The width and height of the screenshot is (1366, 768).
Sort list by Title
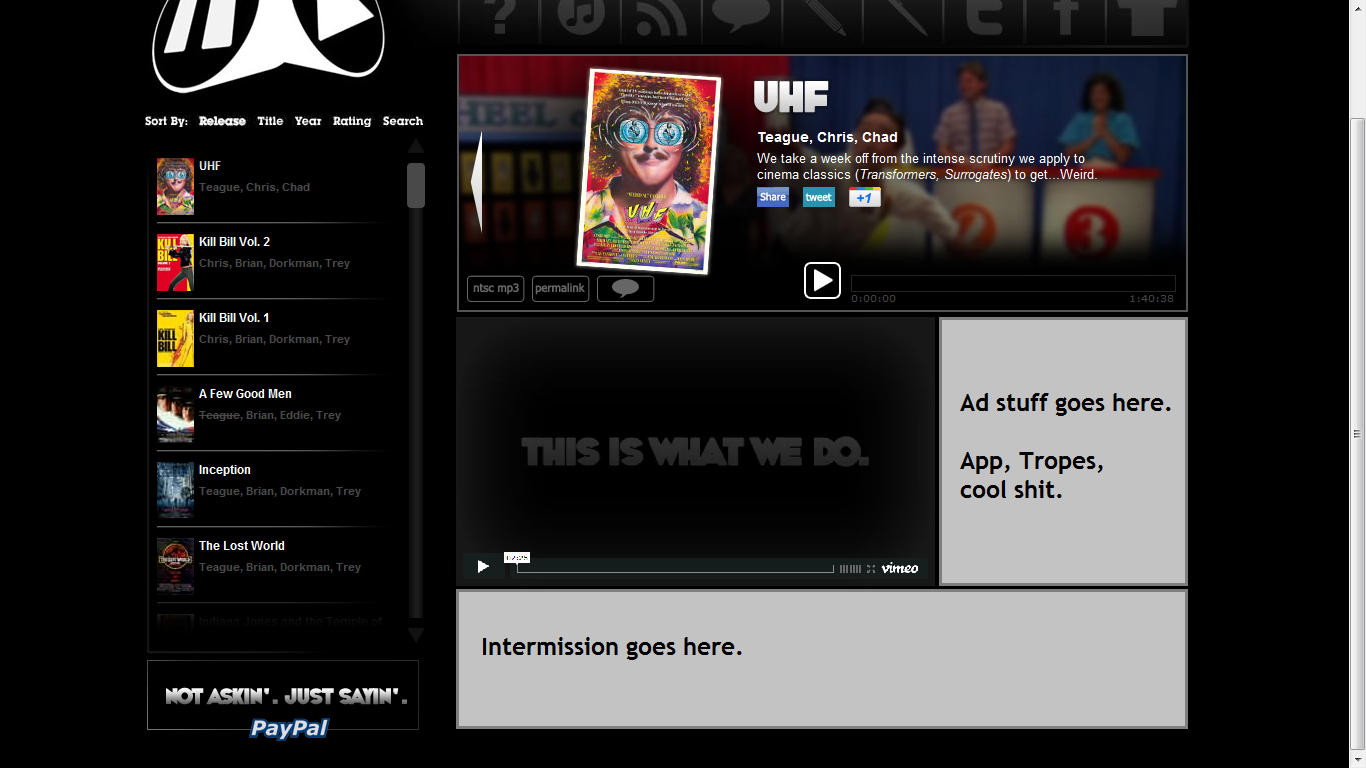[270, 121]
